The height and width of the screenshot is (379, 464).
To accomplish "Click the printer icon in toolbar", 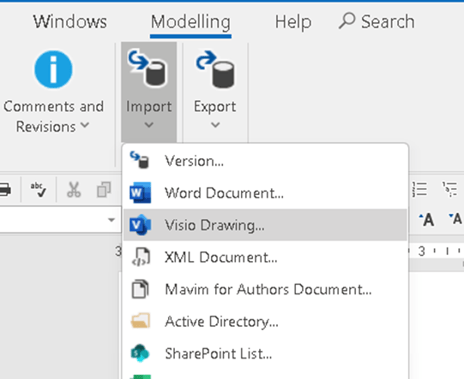I will [5, 190].
